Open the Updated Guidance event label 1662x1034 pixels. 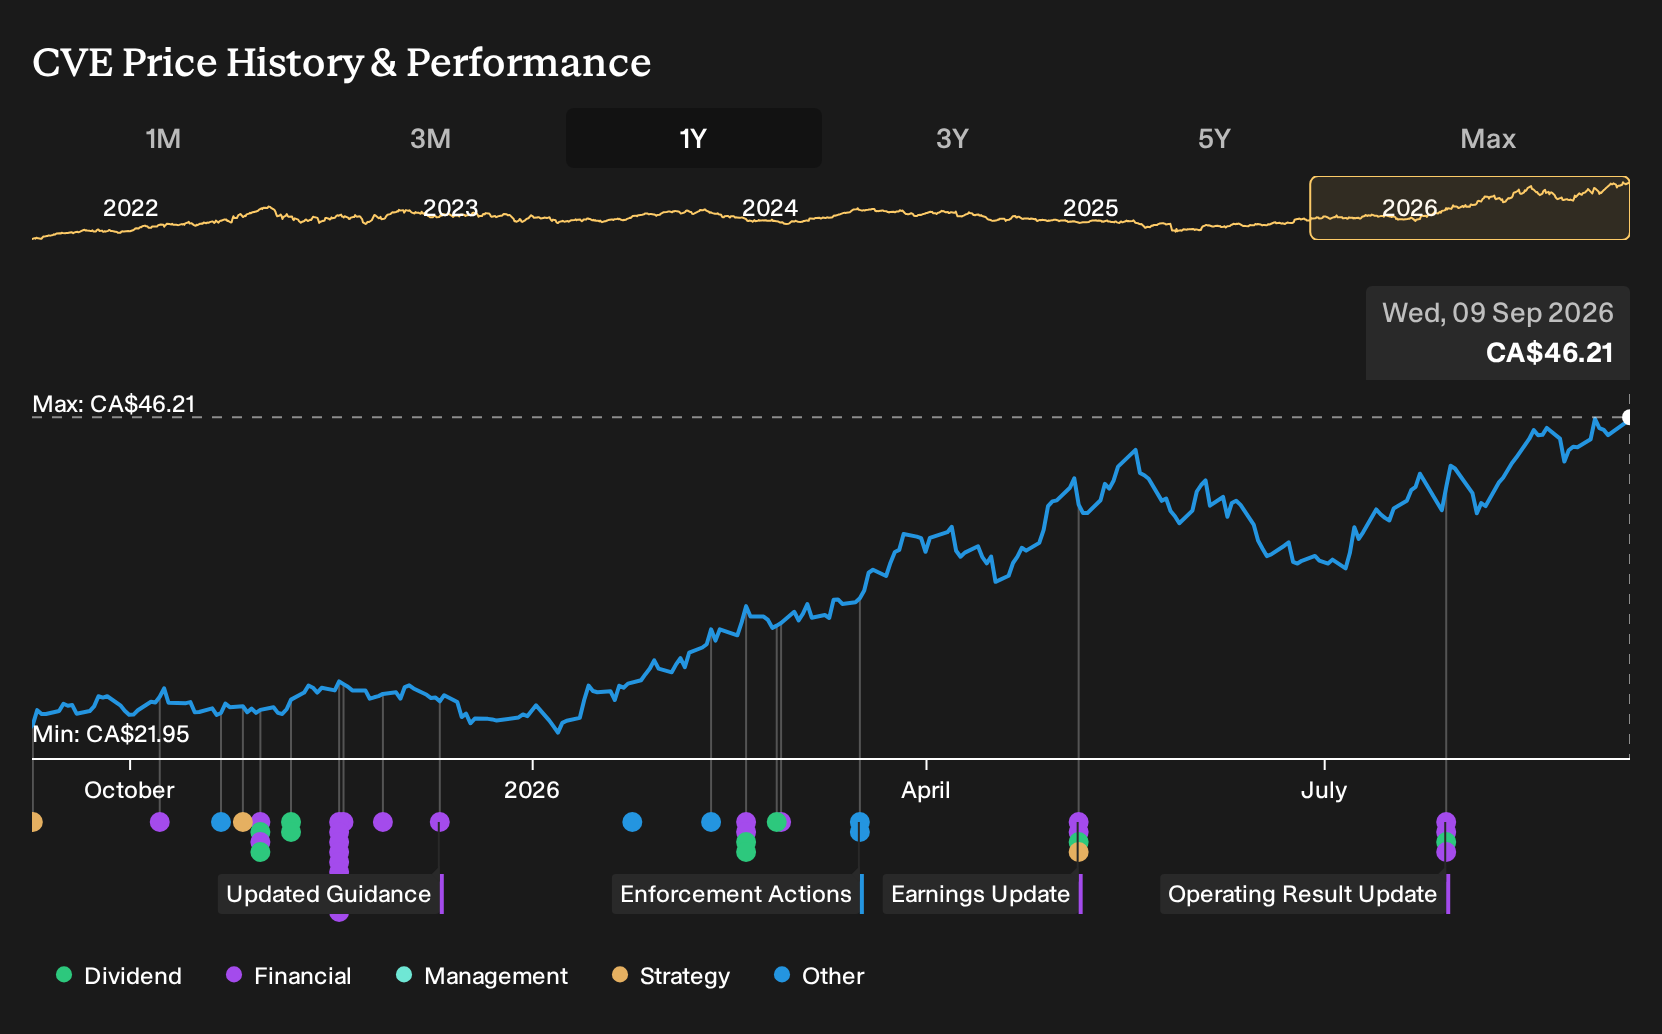(x=331, y=894)
